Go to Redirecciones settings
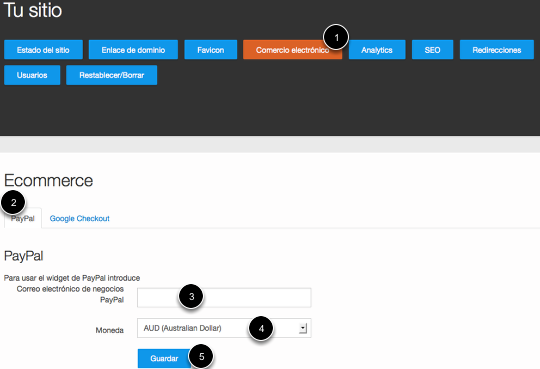This screenshot has width=540, height=369. (497, 50)
